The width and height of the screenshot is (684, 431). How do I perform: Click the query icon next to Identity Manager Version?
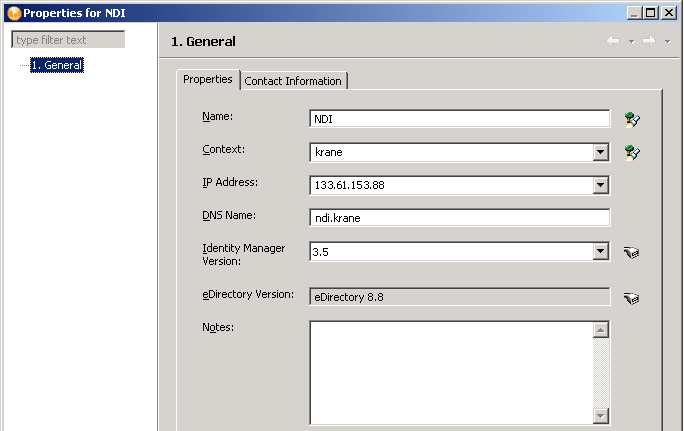tap(631, 252)
